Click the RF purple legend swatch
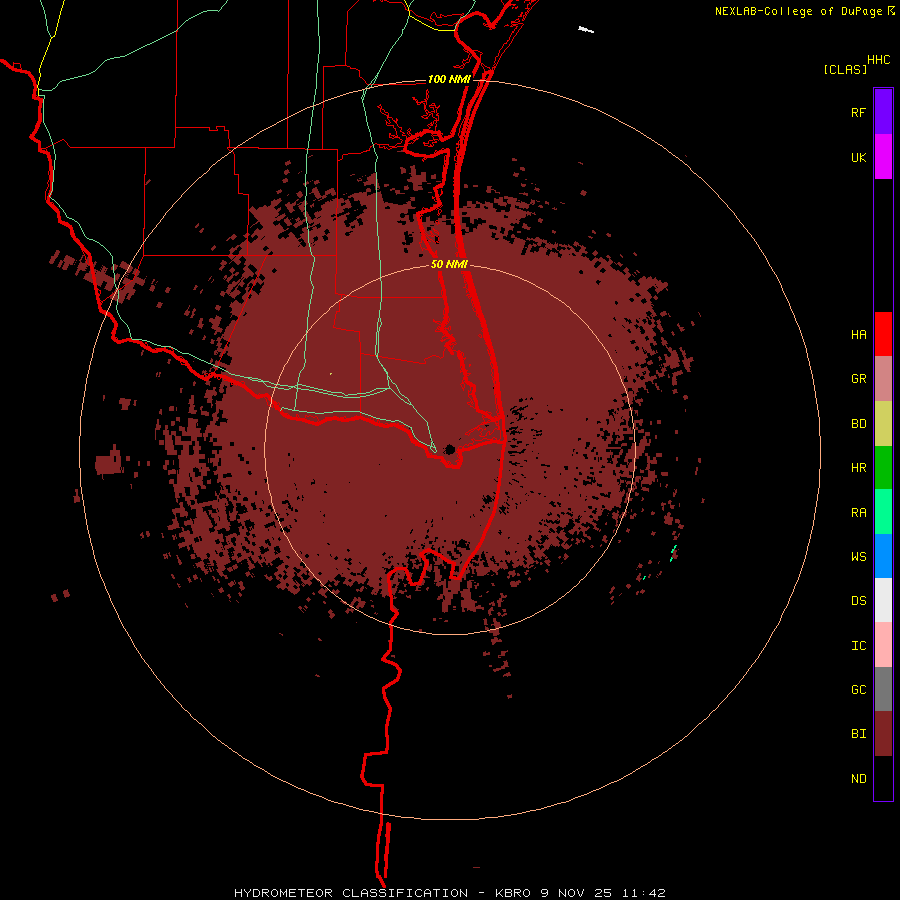 [883, 112]
